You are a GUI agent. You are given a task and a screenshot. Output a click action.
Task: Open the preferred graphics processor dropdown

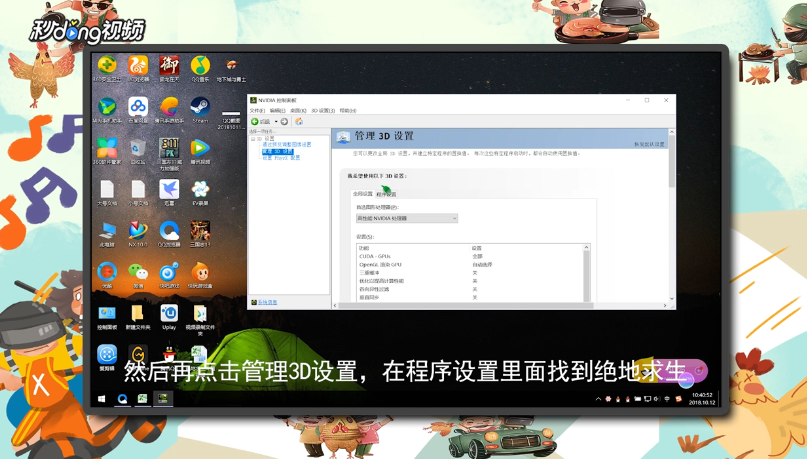coord(407,218)
